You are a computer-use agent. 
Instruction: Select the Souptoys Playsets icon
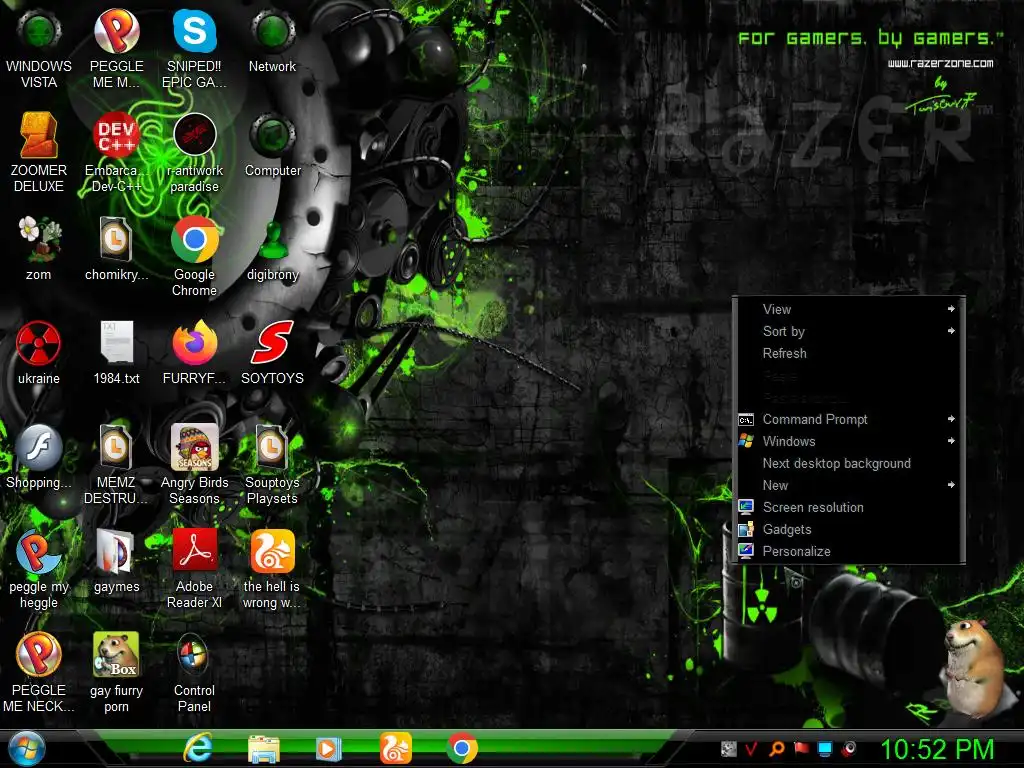(x=272, y=464)
